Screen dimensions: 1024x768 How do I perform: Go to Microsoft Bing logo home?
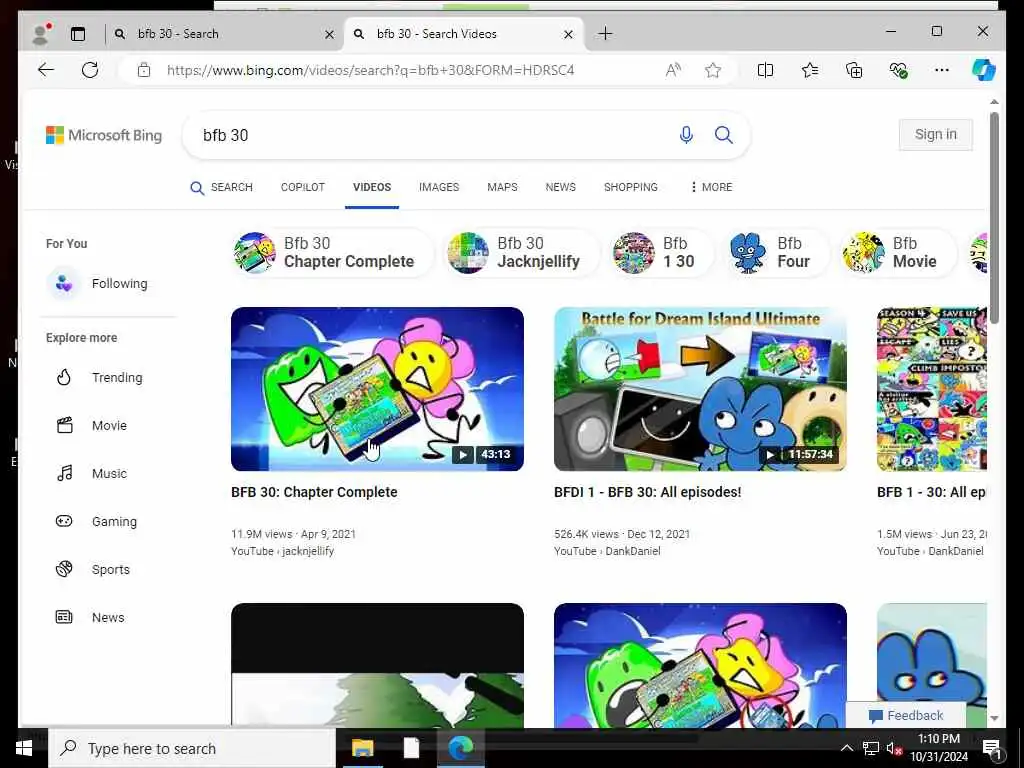(x=104, y=135)
